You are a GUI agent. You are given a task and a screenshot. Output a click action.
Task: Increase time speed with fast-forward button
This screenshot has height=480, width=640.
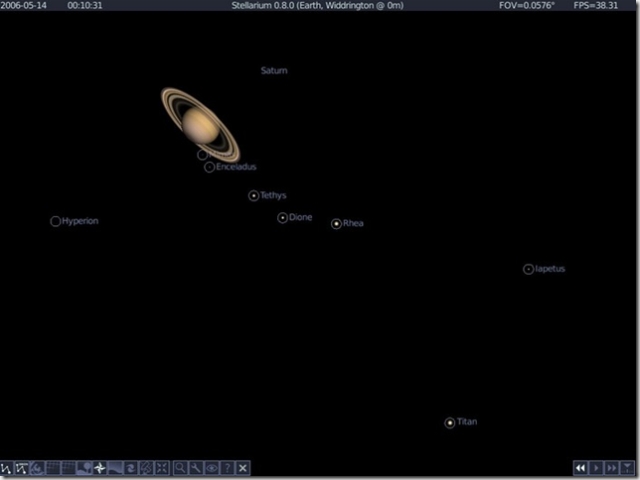pos(611,468)
